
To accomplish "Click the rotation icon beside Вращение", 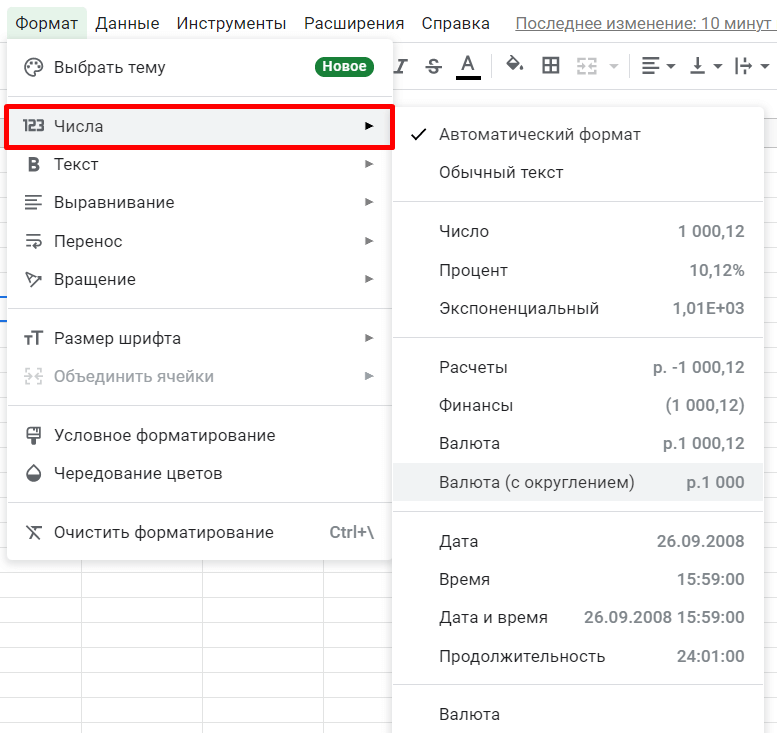I will [x=34, y=280].
